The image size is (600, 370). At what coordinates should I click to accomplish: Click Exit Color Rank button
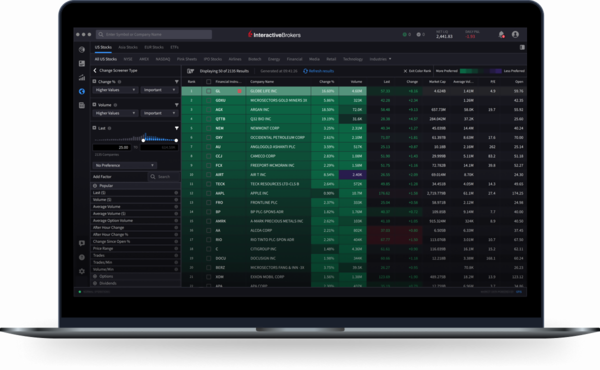[417, 71]
